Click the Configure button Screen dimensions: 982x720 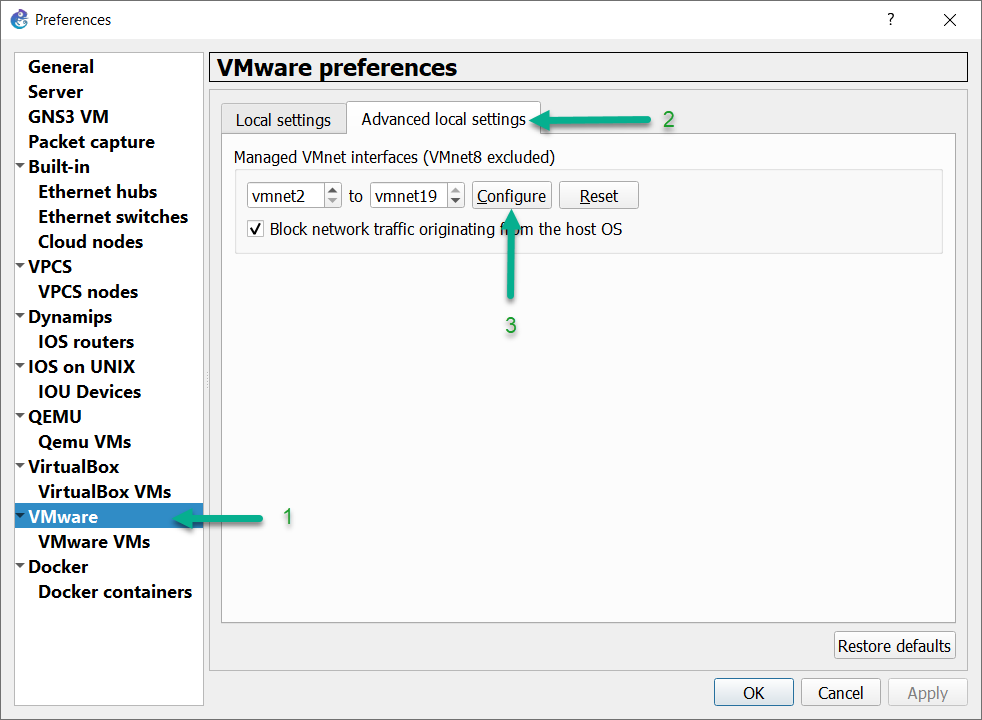click(512, 196)
